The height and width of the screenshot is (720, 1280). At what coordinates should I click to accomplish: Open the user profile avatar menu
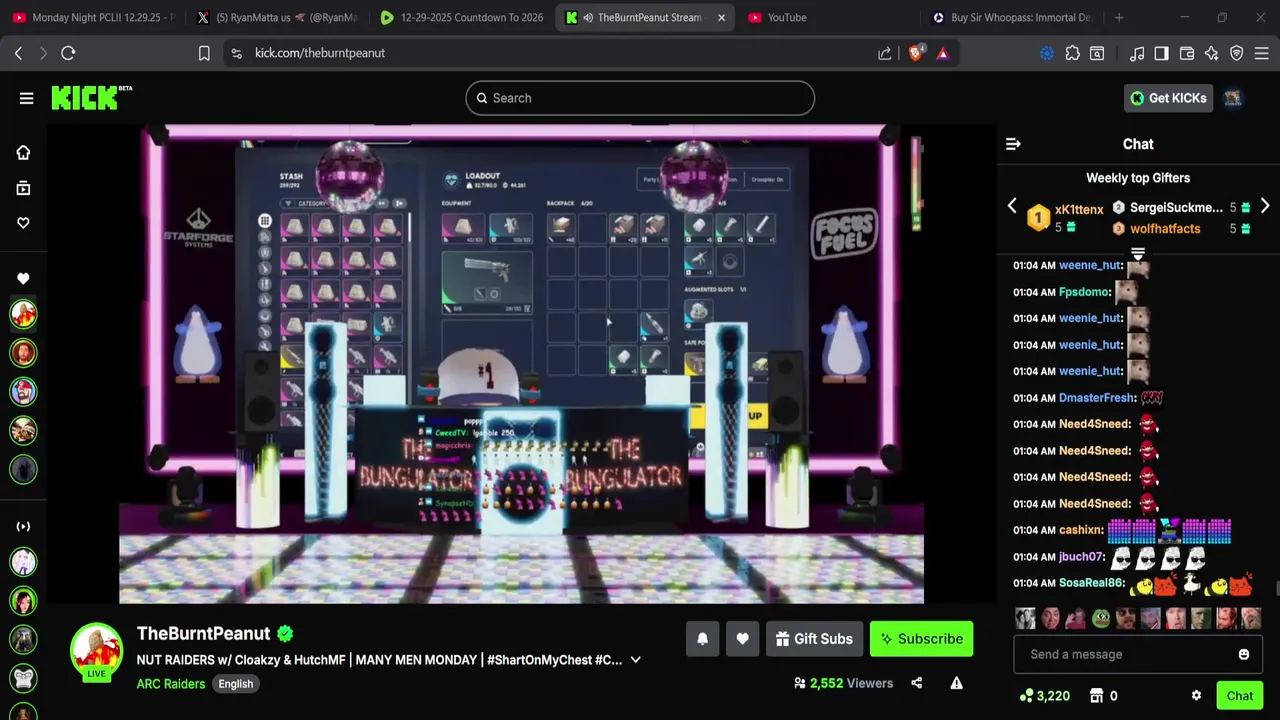pyautogui.click(x=1233, y=98)
